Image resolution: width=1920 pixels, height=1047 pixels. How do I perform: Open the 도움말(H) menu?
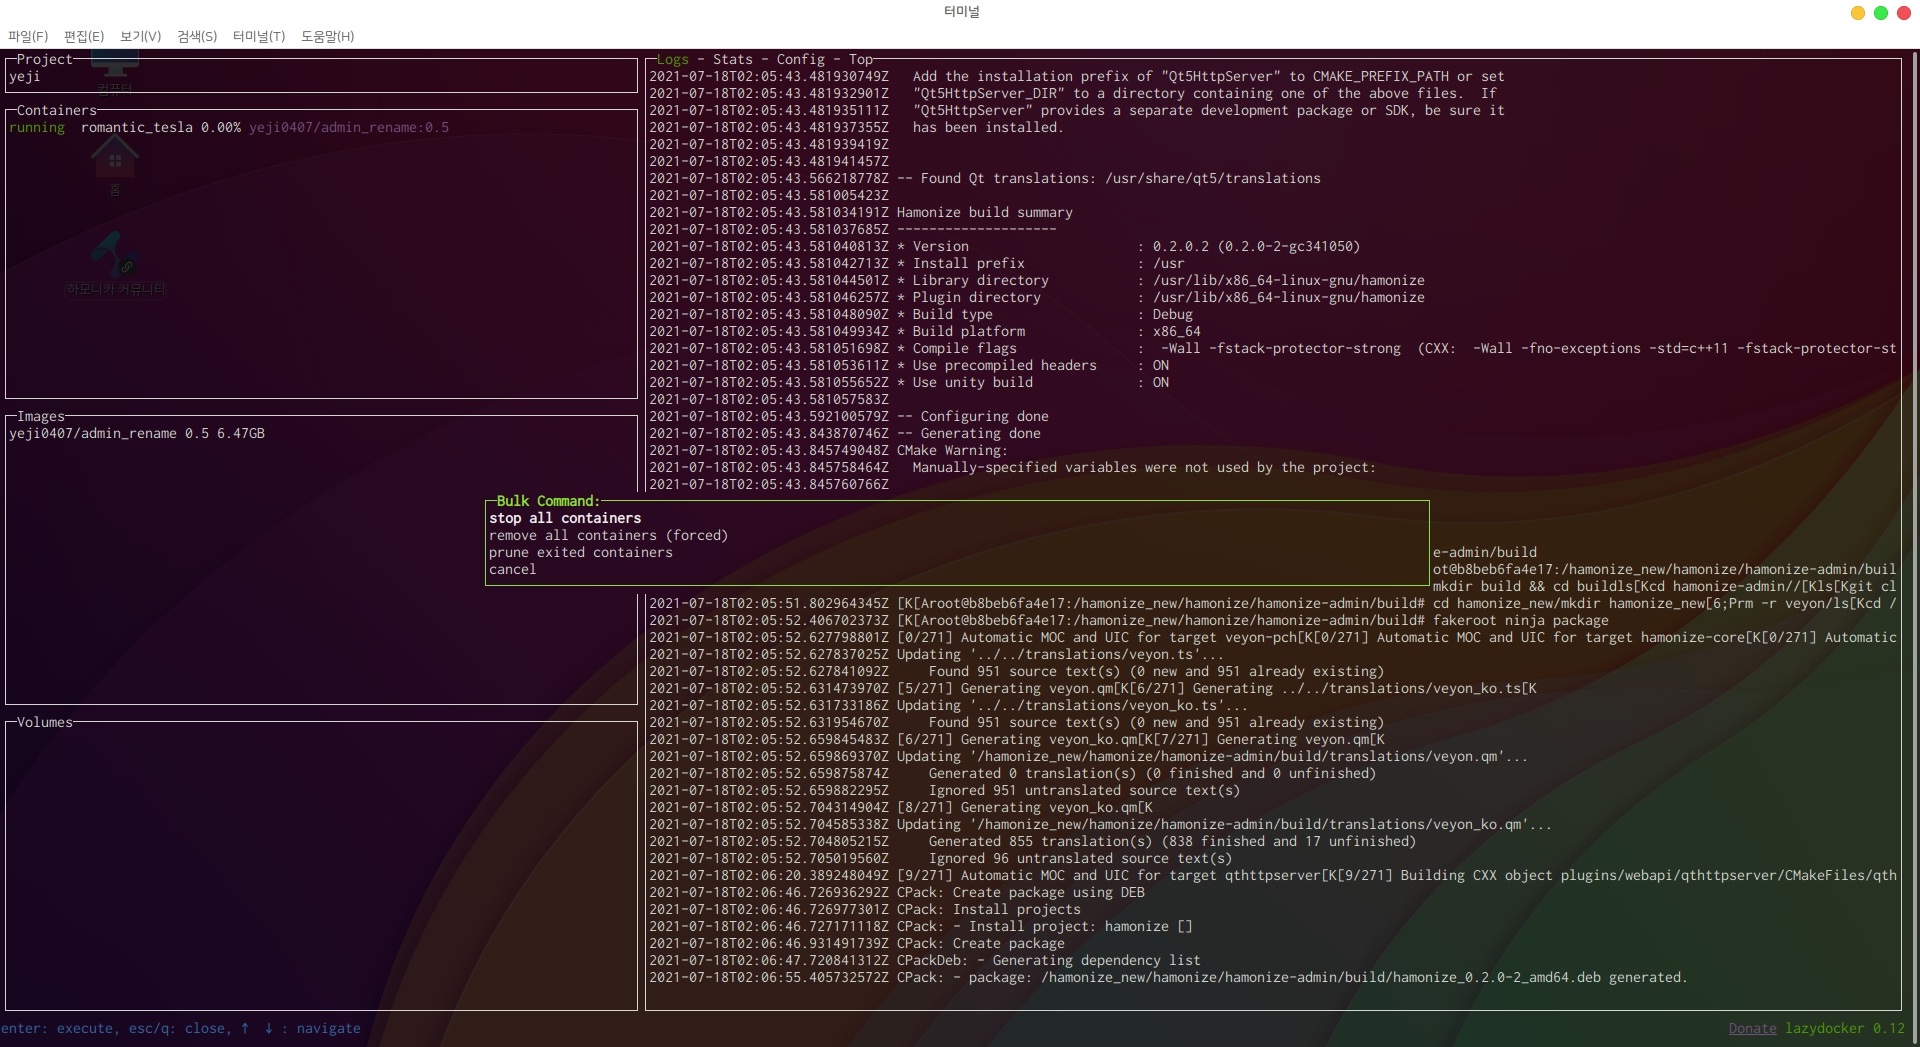click(x=327, y=36)
